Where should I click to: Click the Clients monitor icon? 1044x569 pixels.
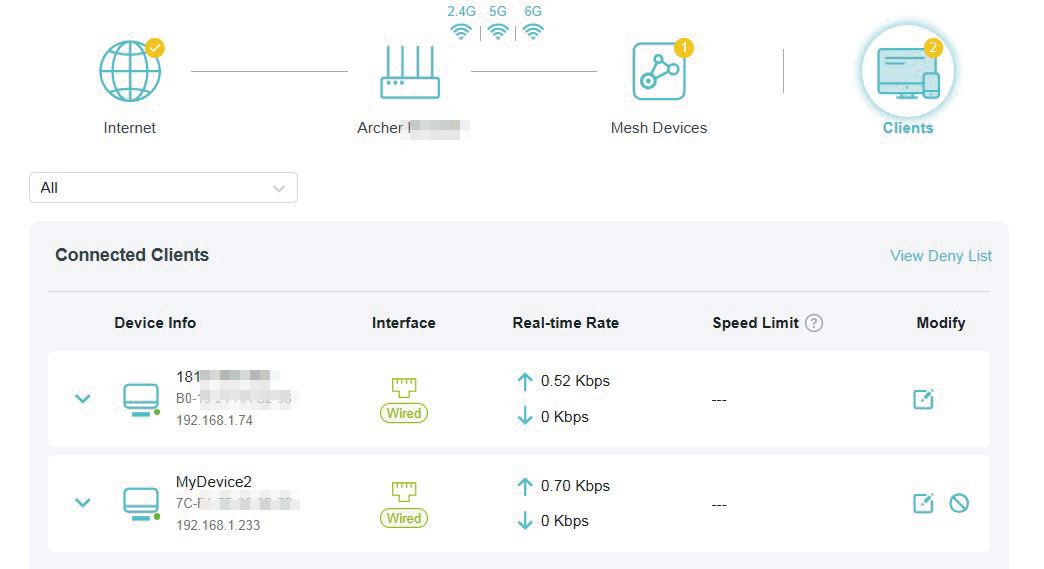(x=907, y=72)
